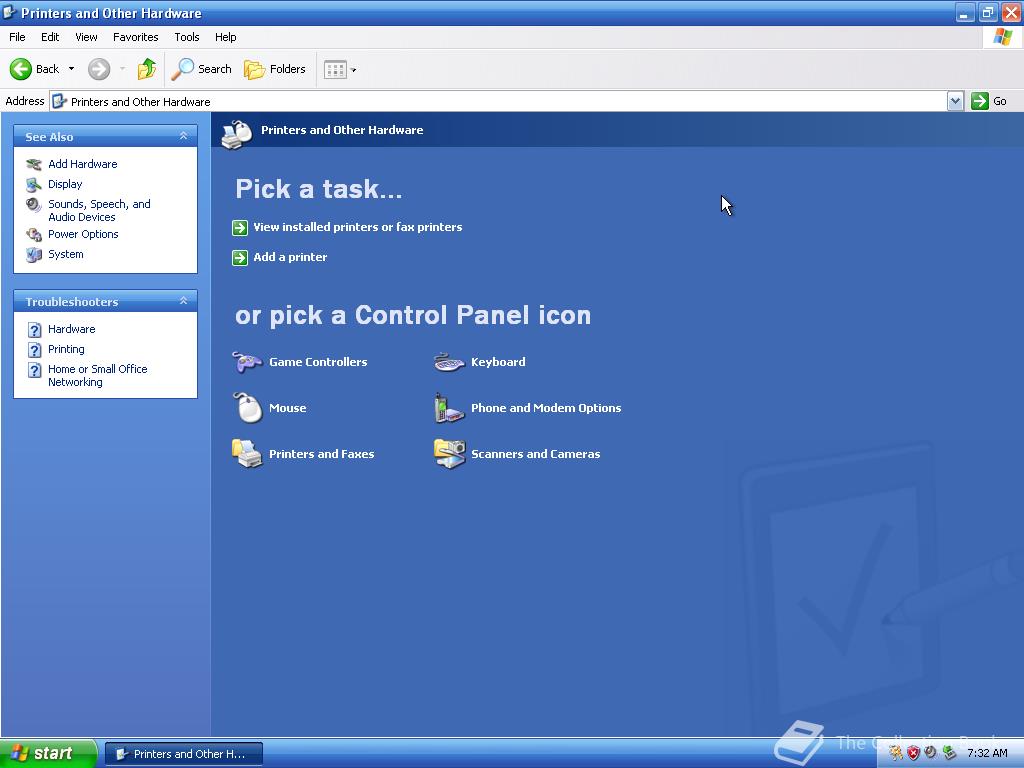Image resolution: width=1024 pixels, height=768 pixels.
Task: Open the Phone and Modem Options label
Action: pos(546,408)
